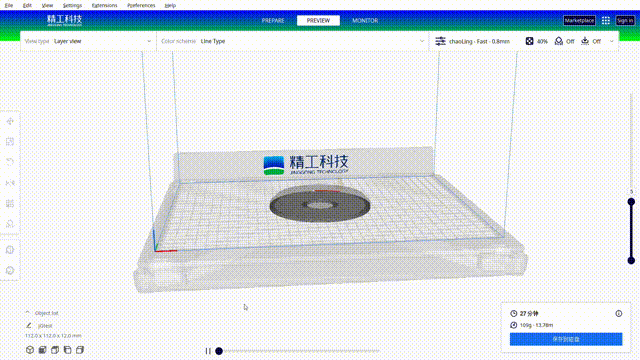The width and height of the screenshot is (640, 360).
Task: Click the upper layer slider handle
Action: tap(631, 202)
